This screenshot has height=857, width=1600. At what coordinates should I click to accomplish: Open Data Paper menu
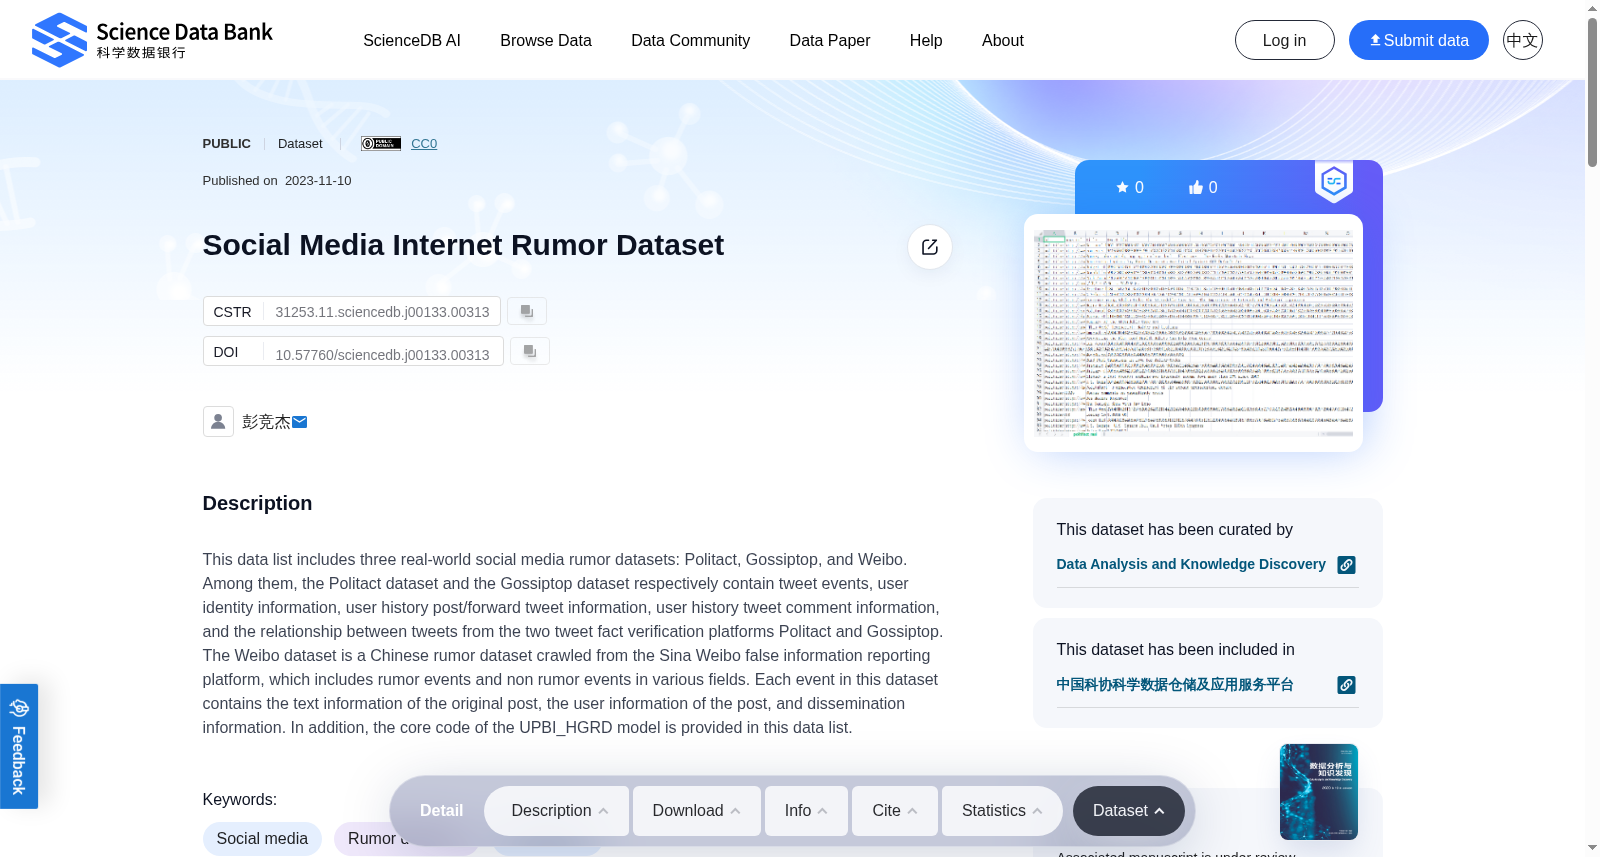coord(830,41)
